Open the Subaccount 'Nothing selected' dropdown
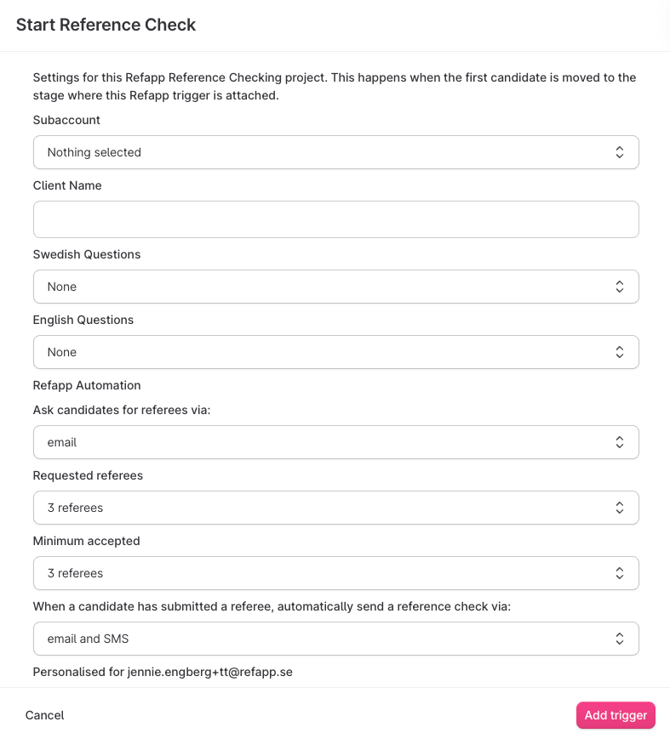 320,152
